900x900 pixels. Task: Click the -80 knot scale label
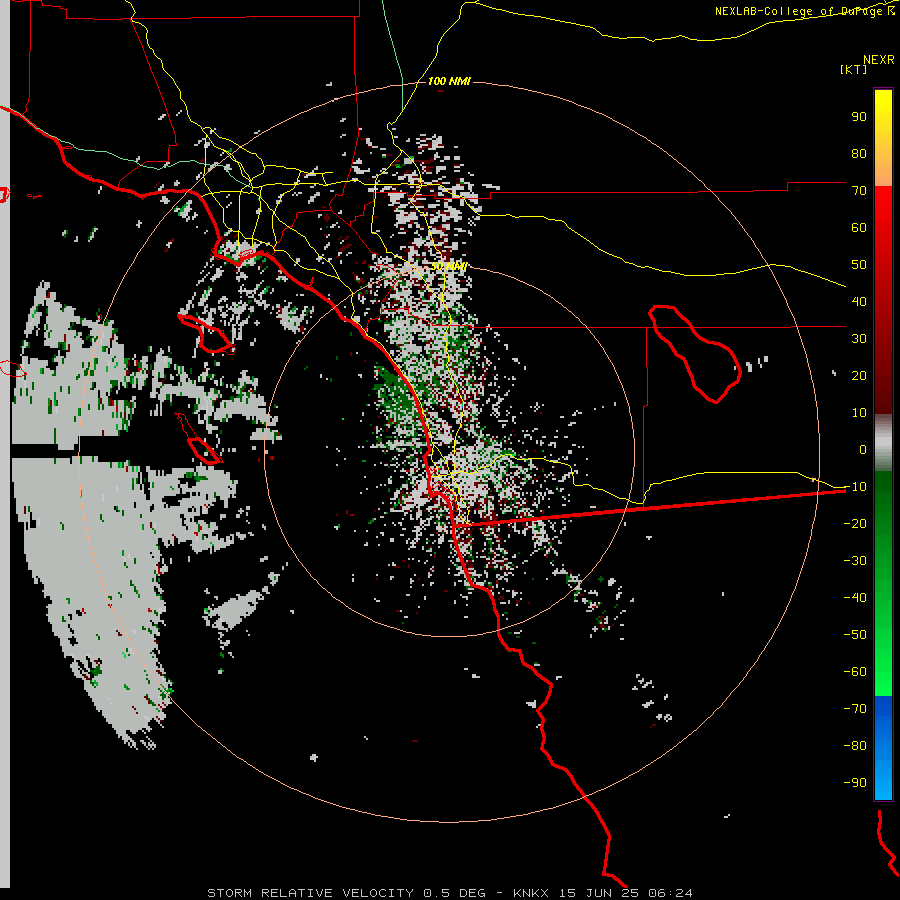855,746
